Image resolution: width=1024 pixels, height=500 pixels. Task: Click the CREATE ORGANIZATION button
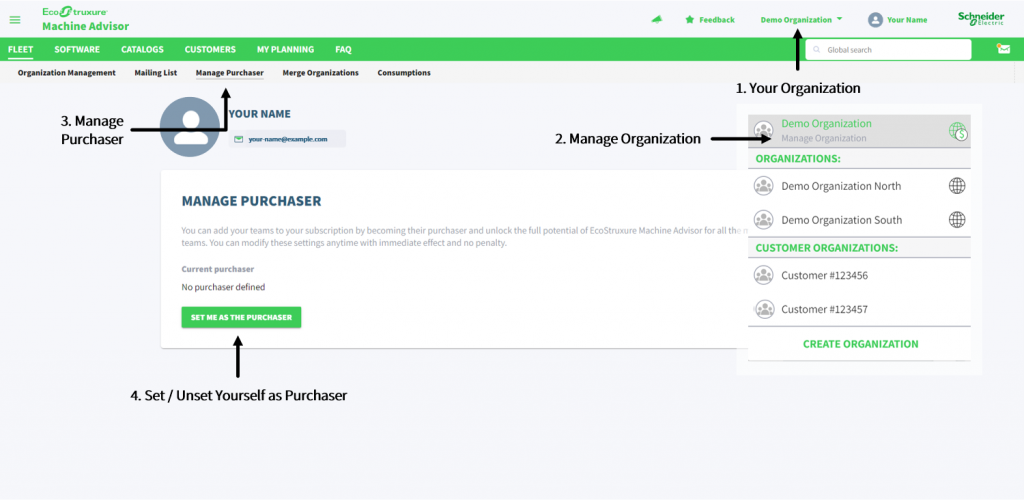860,344
